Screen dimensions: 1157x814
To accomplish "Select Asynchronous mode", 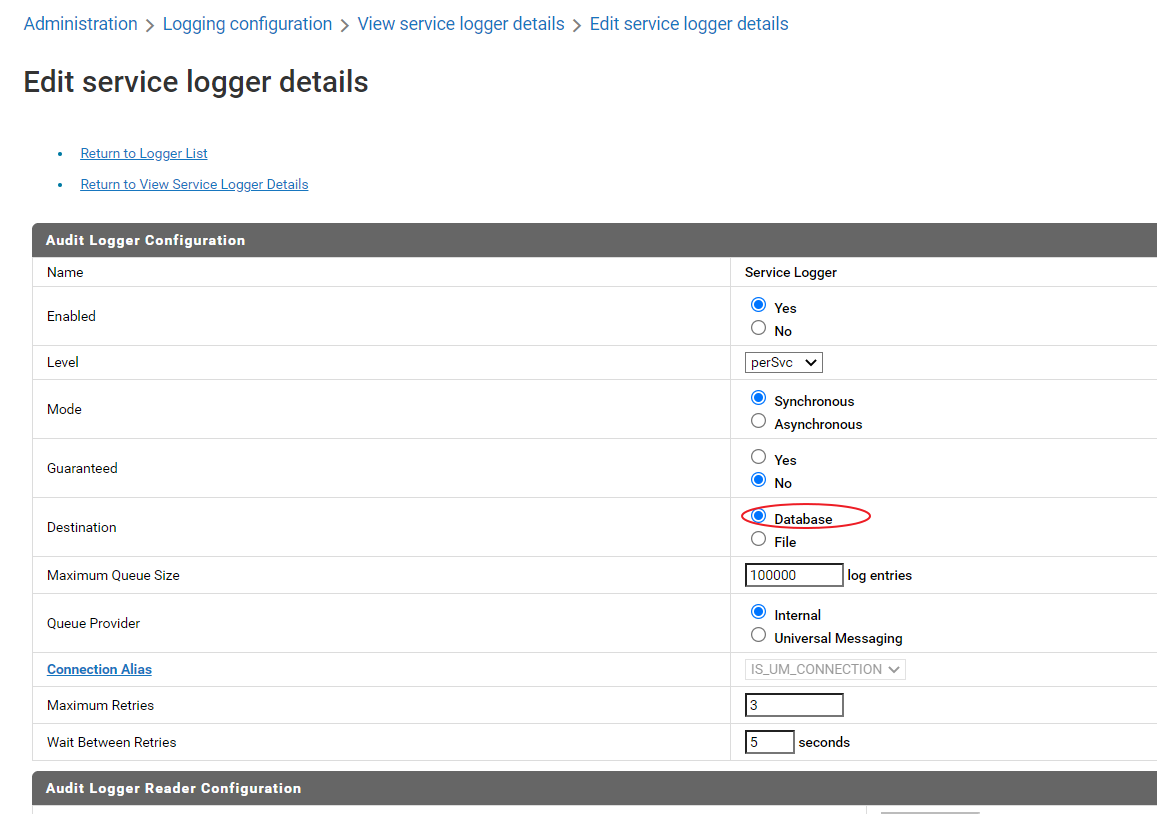I will click(x=758, y=421).
